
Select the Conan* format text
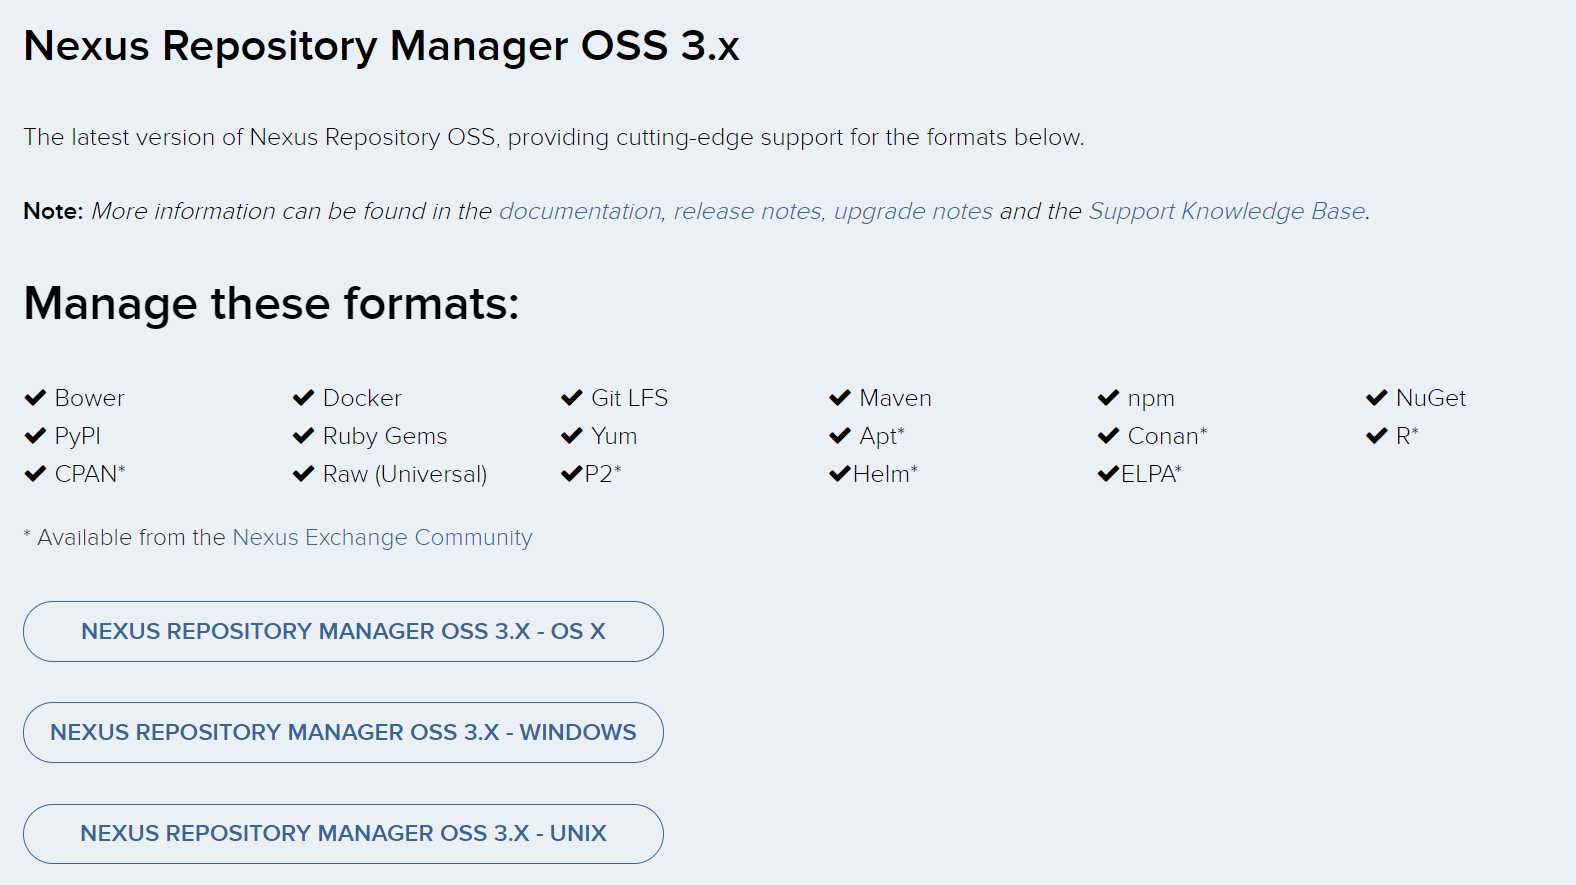pyautogui.click(x=1168, y=436)
